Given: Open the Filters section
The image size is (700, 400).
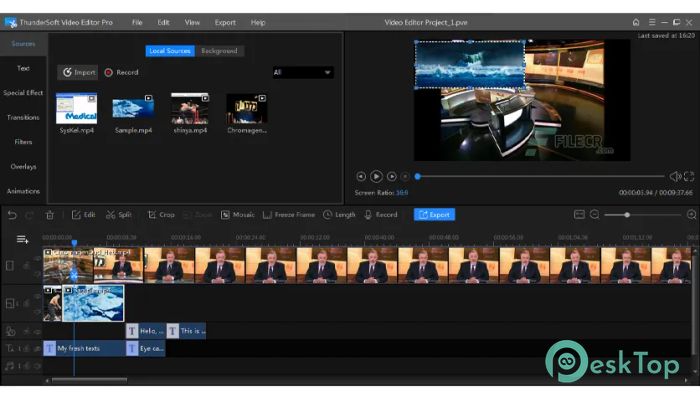Looking at the screenshot, I should [x=23, y=142].
